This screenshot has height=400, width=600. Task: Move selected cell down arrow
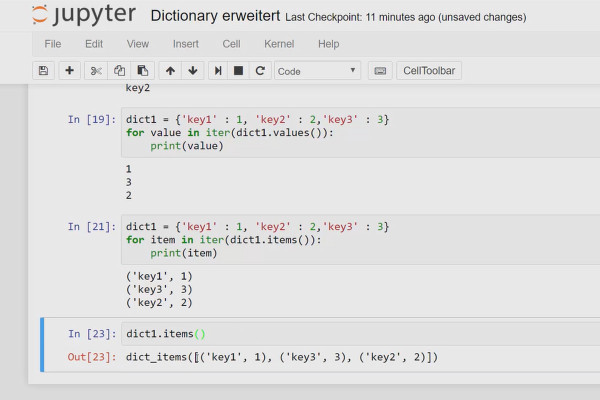pos(193,71)
